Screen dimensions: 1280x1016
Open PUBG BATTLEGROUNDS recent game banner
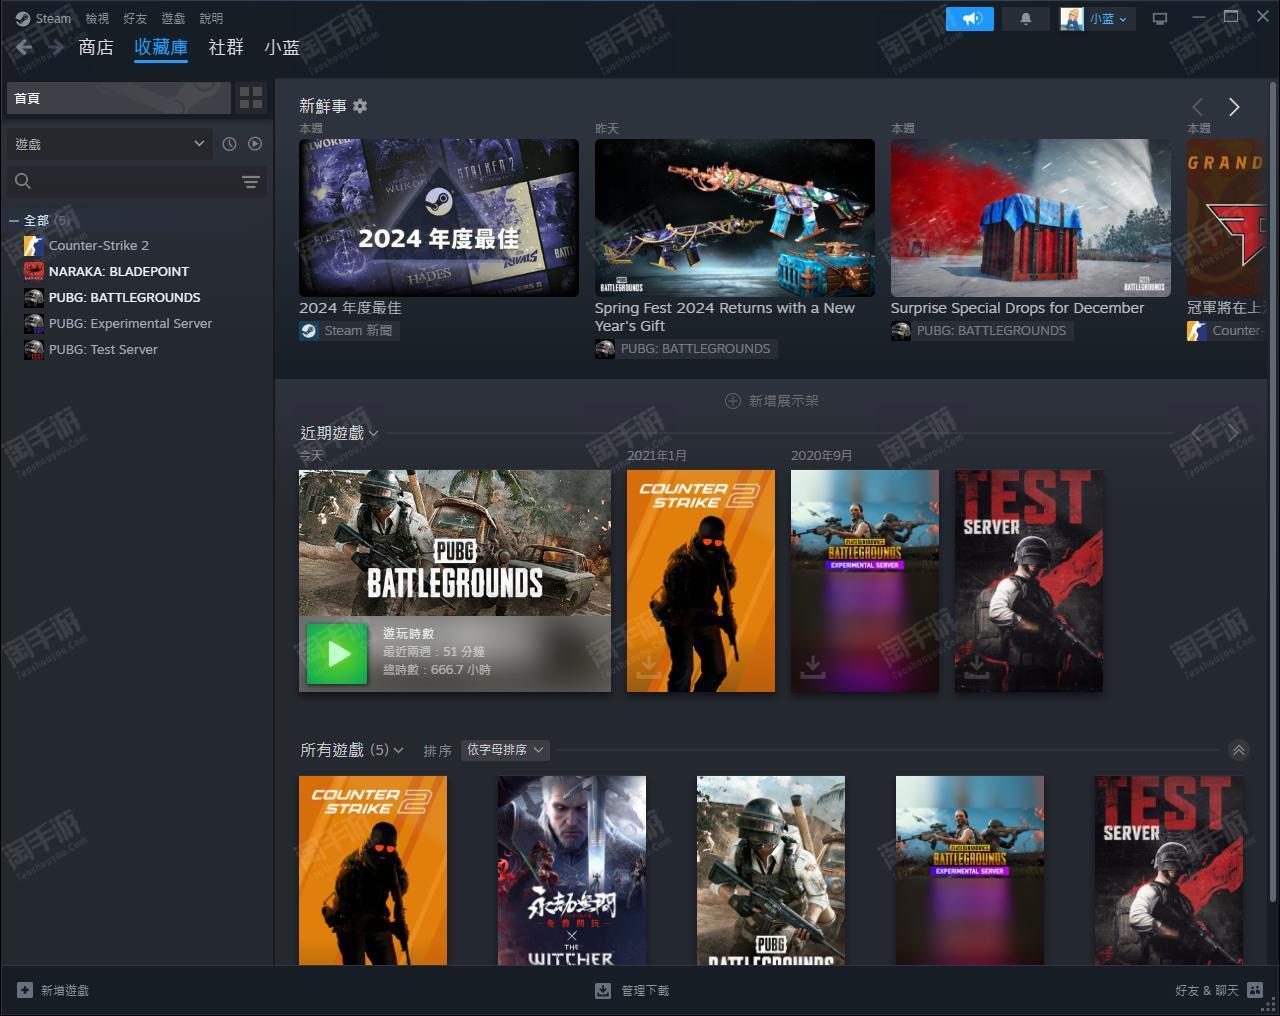[x=455, y=543]
